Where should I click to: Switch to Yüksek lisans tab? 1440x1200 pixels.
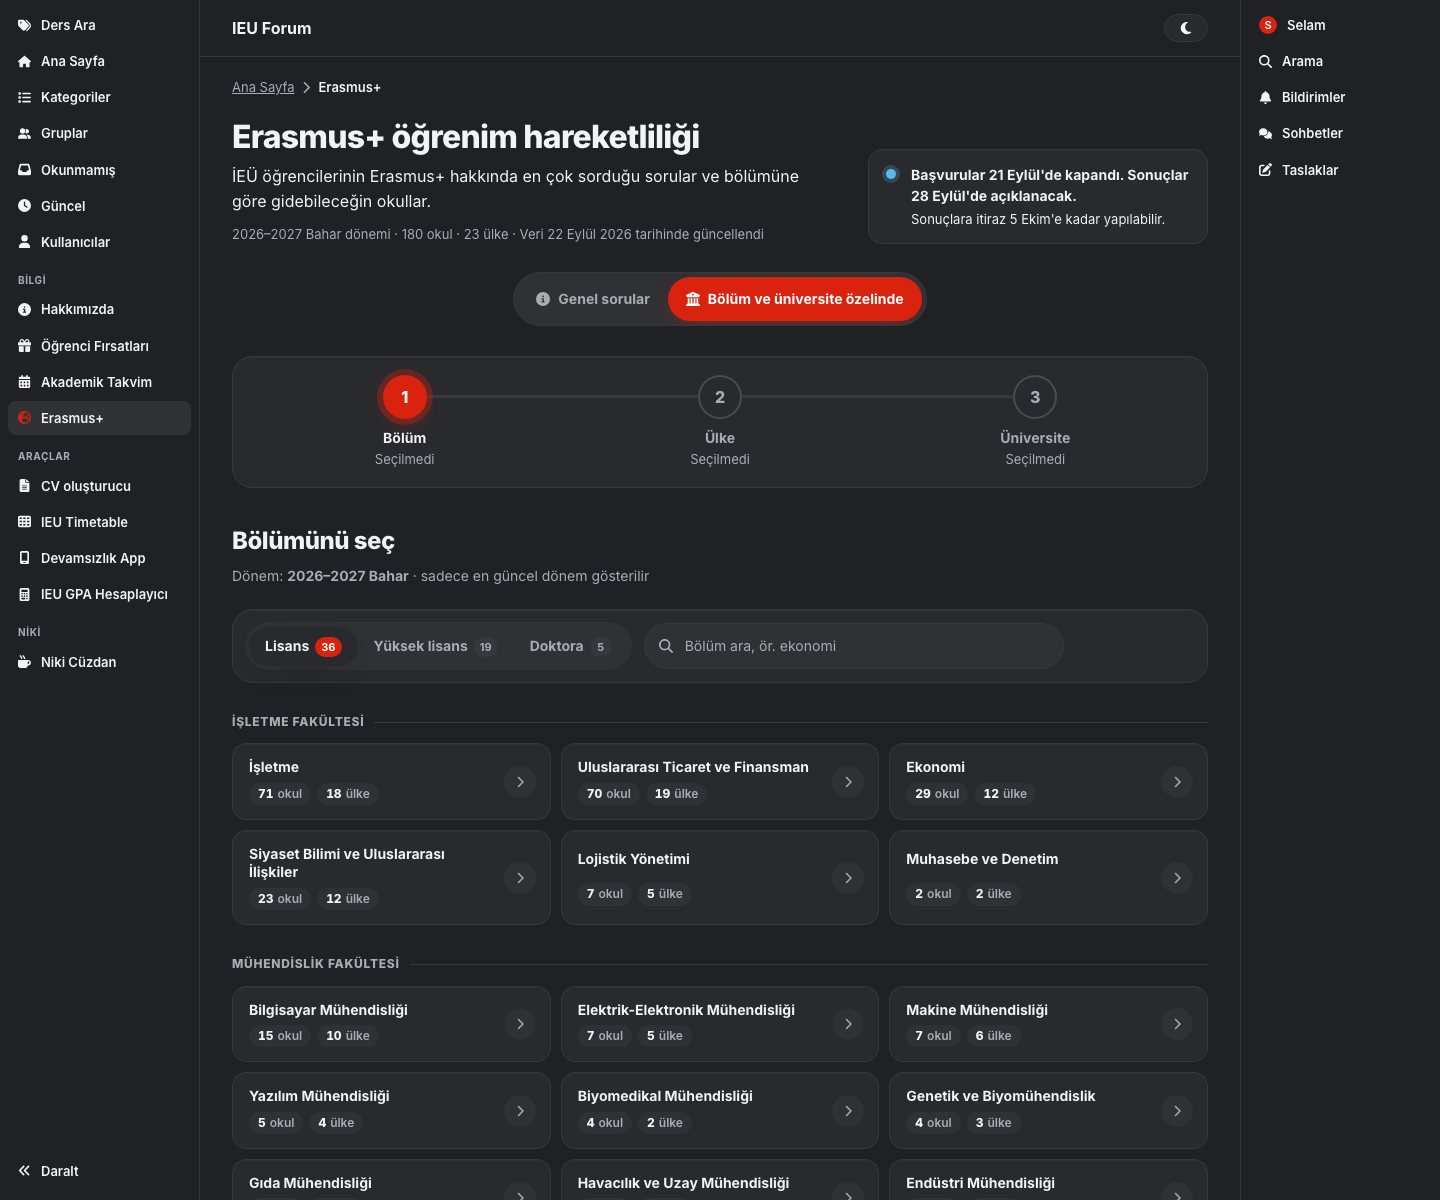[x=435, y=646]
